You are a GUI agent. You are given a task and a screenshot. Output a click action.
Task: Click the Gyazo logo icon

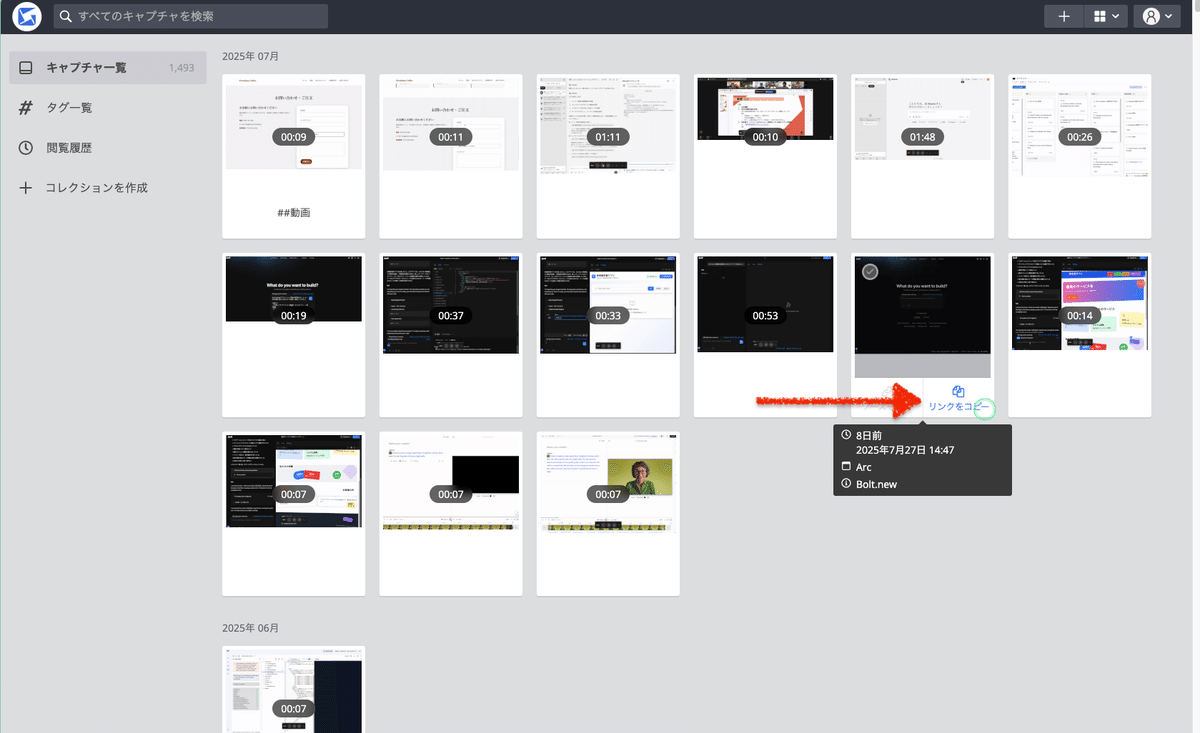pos(27,16)
